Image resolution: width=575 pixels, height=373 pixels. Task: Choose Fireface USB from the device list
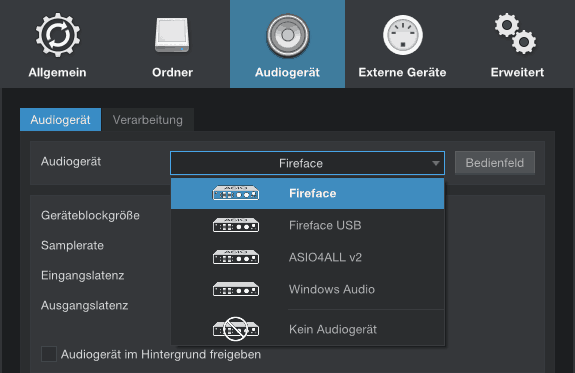tap(307, 225)
